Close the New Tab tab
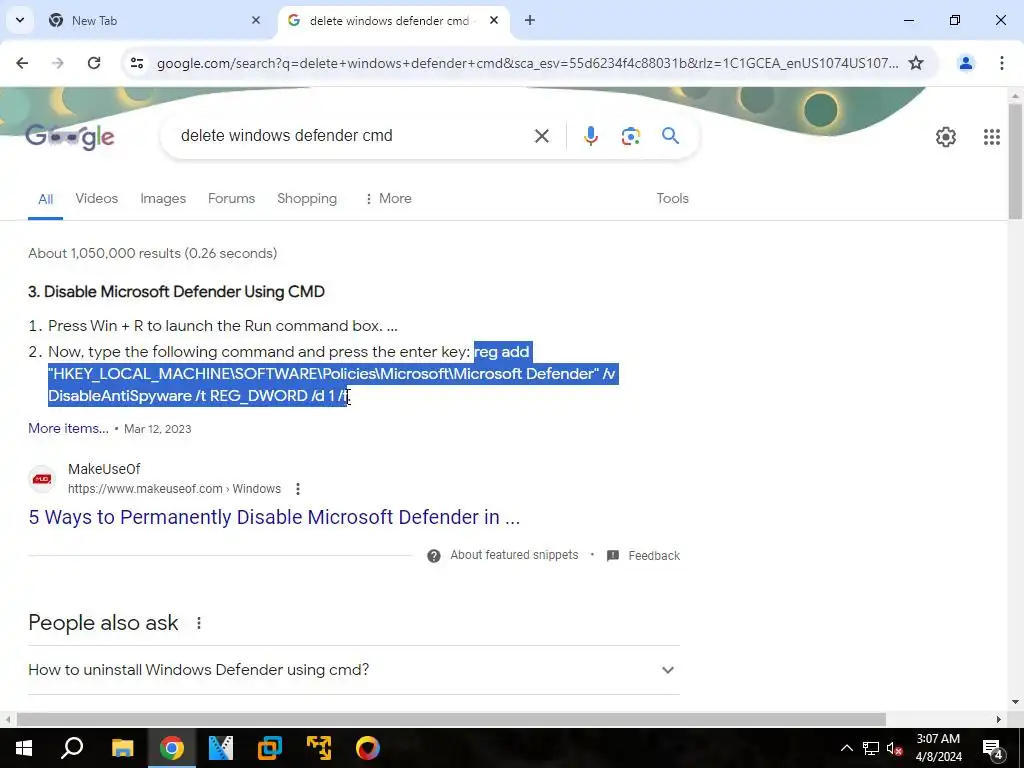Viewport: 1024px width, 768px height. tap(256, 20)
